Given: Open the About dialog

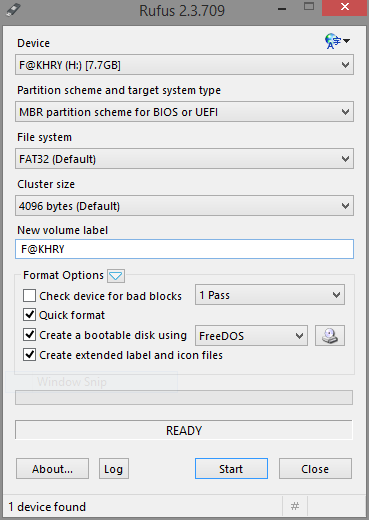Looking at the screenshot, I should tap(52, 469).
